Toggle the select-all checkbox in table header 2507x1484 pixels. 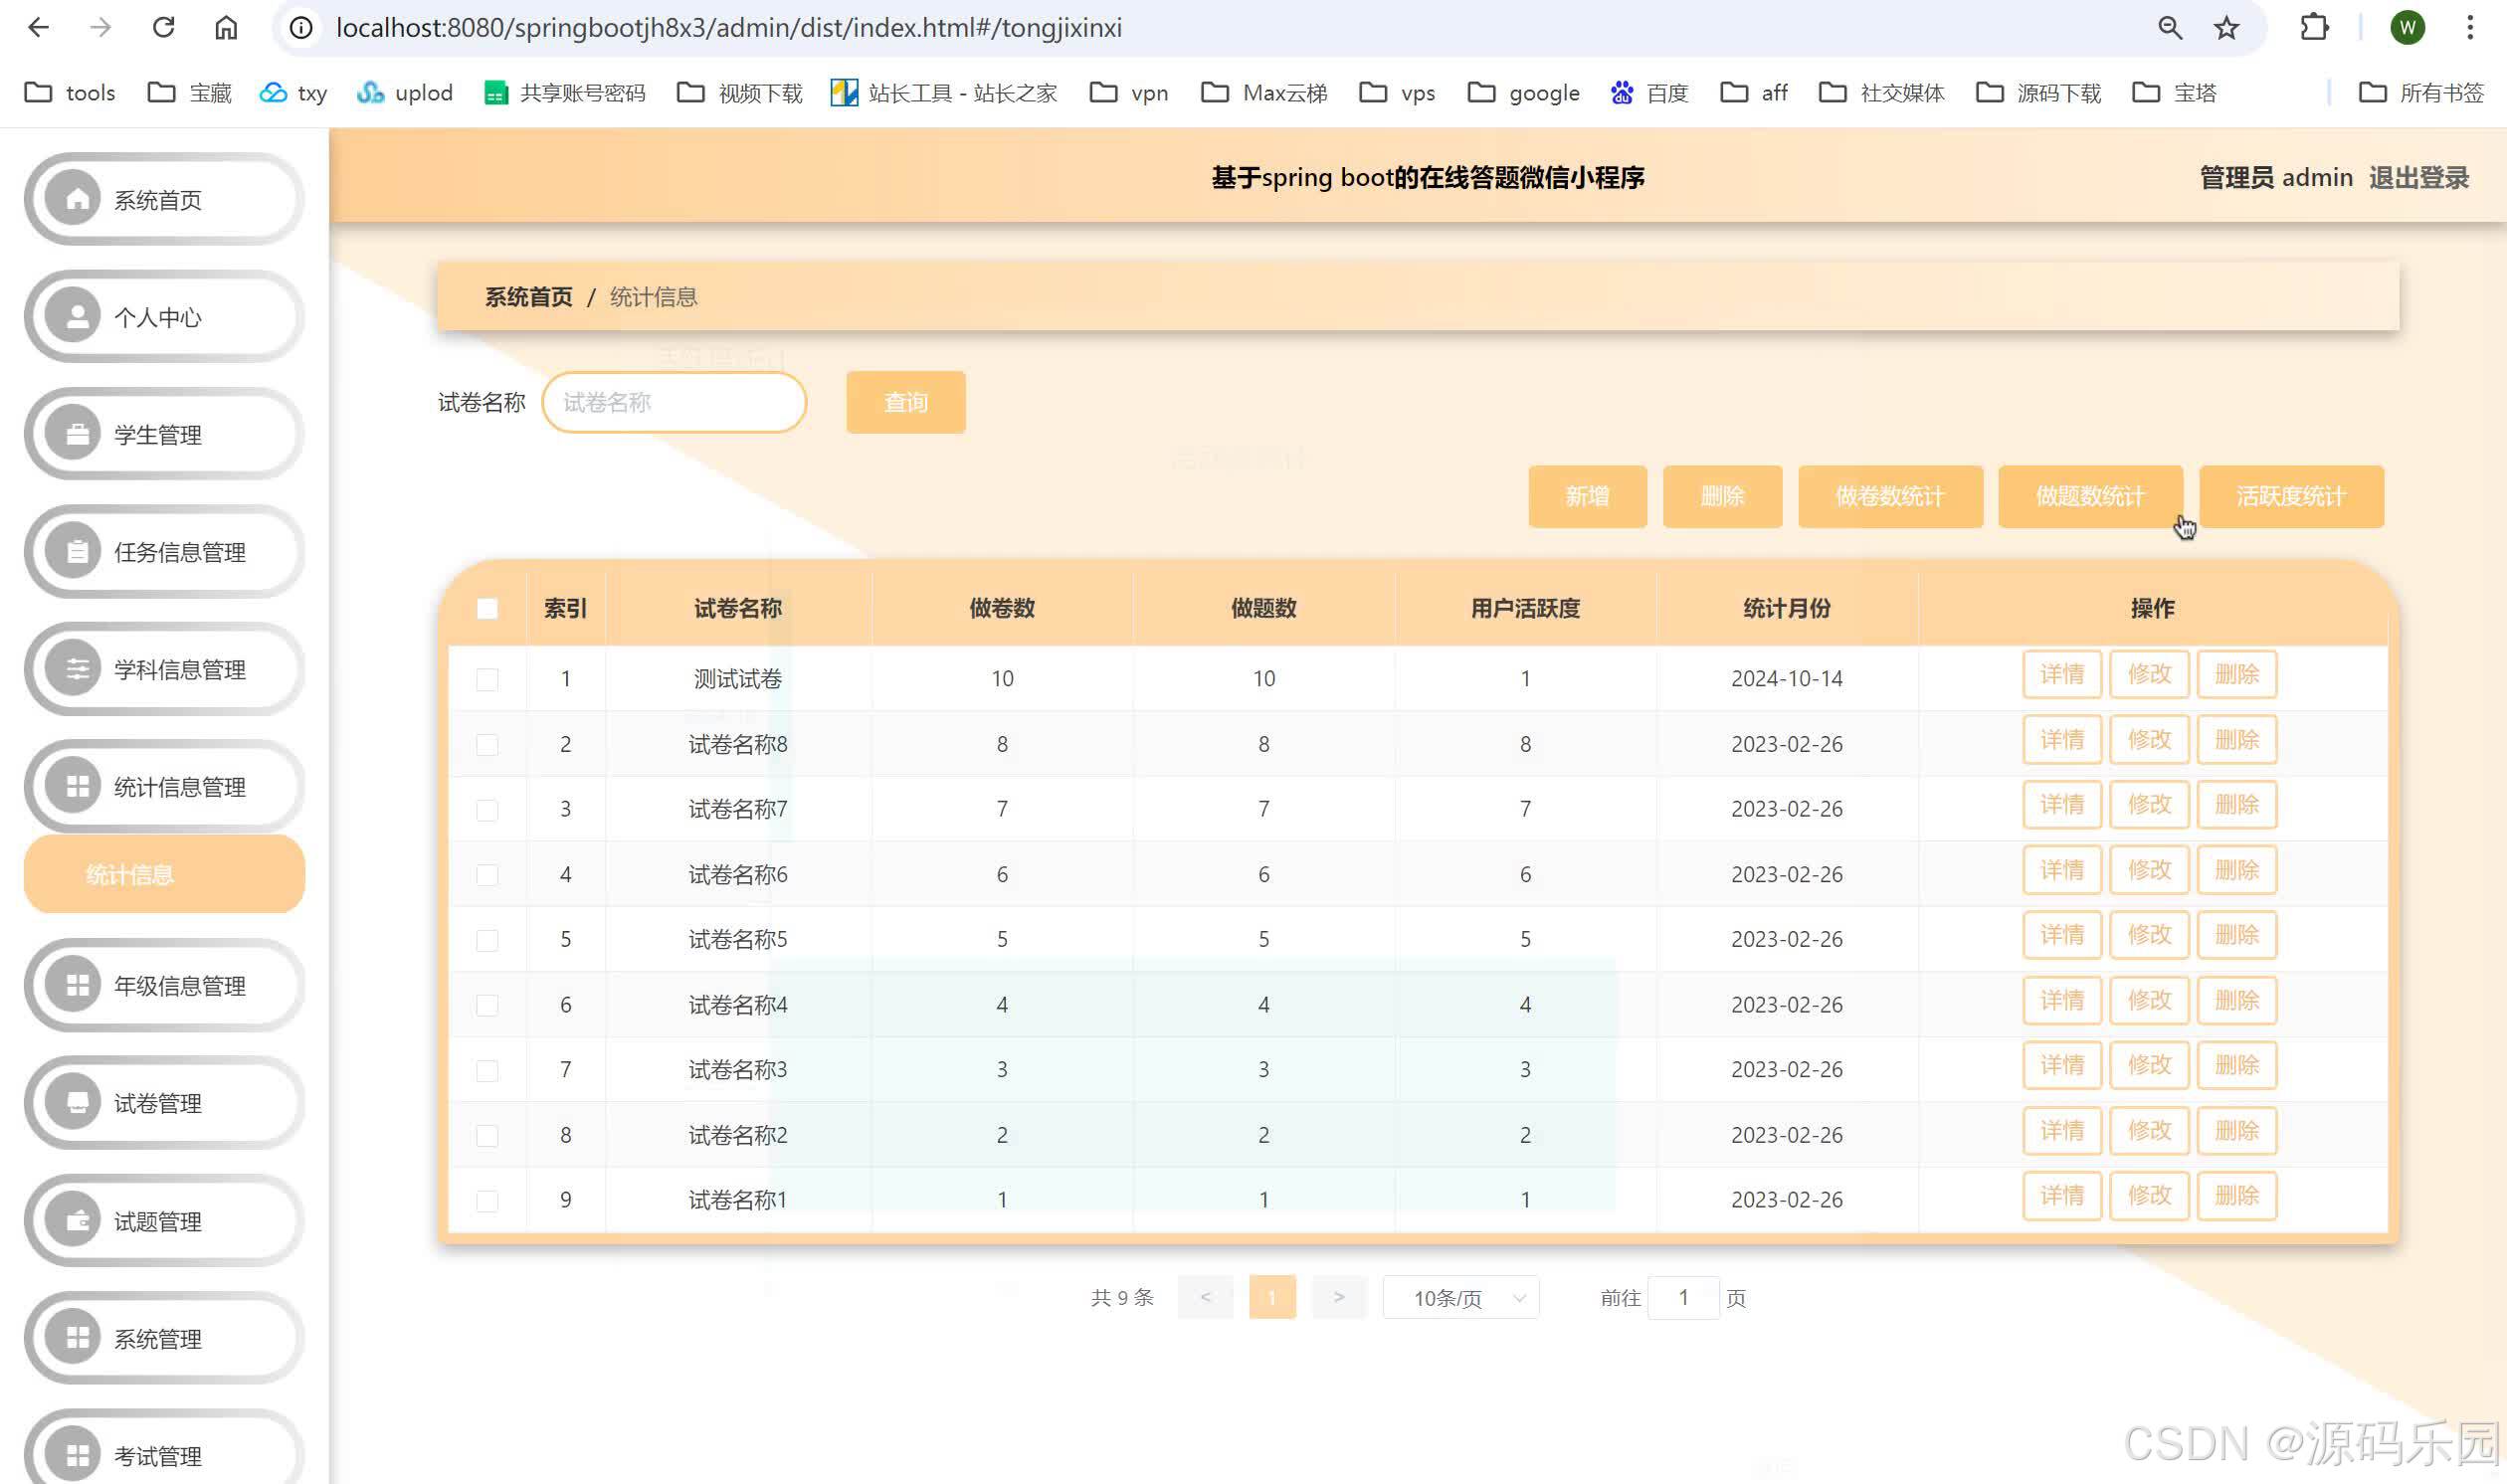point(487,609)
